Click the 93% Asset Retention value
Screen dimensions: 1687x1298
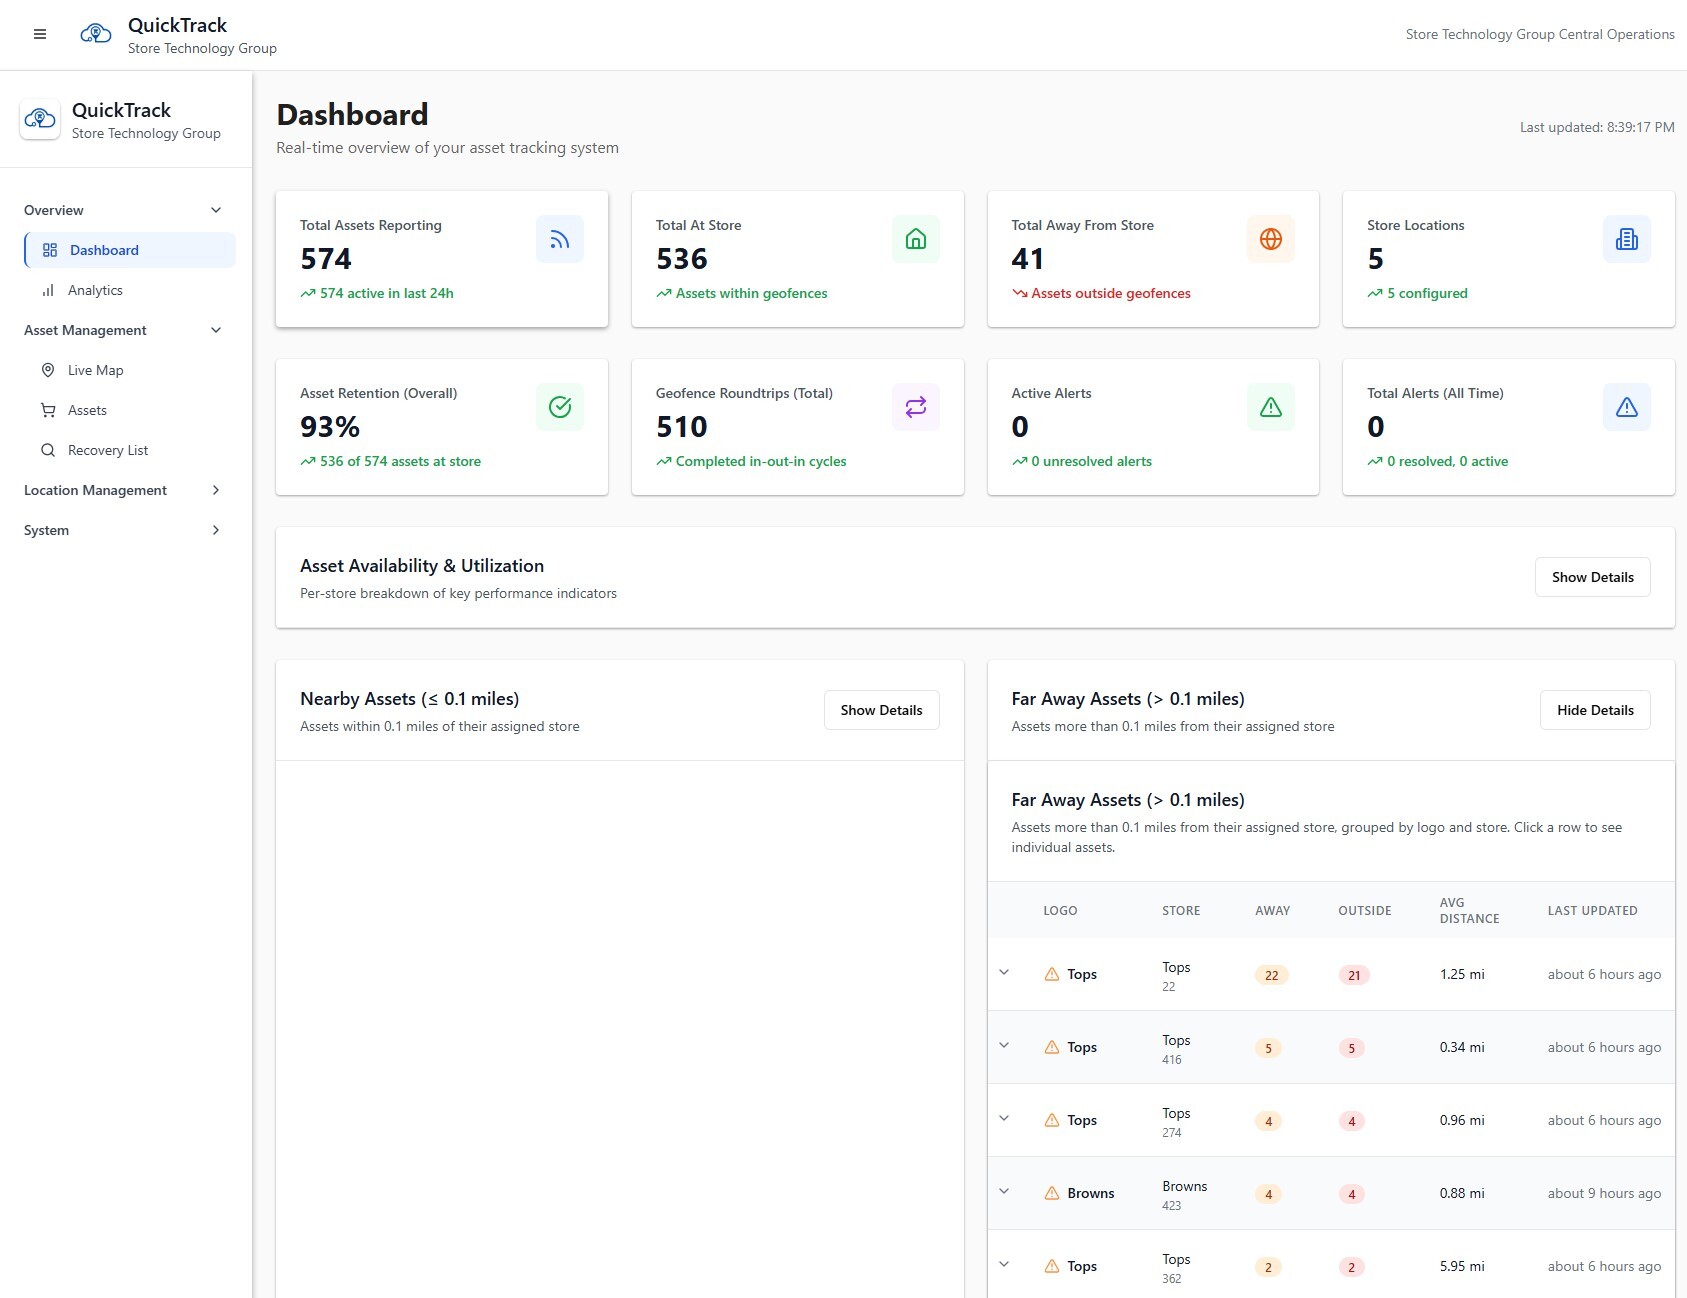(329, 427)
